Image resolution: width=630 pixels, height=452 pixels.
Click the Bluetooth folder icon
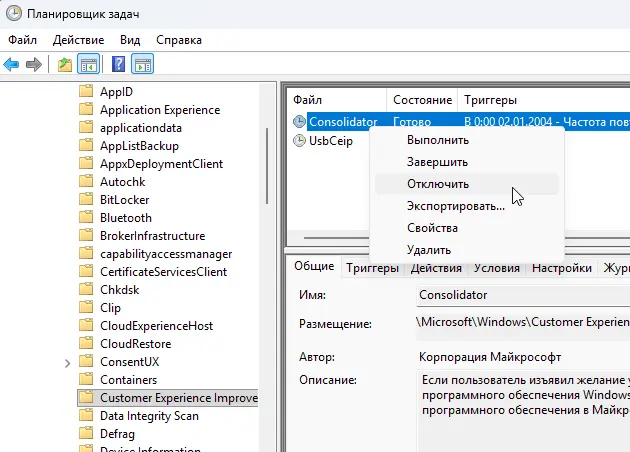click(x=87, y=218)
